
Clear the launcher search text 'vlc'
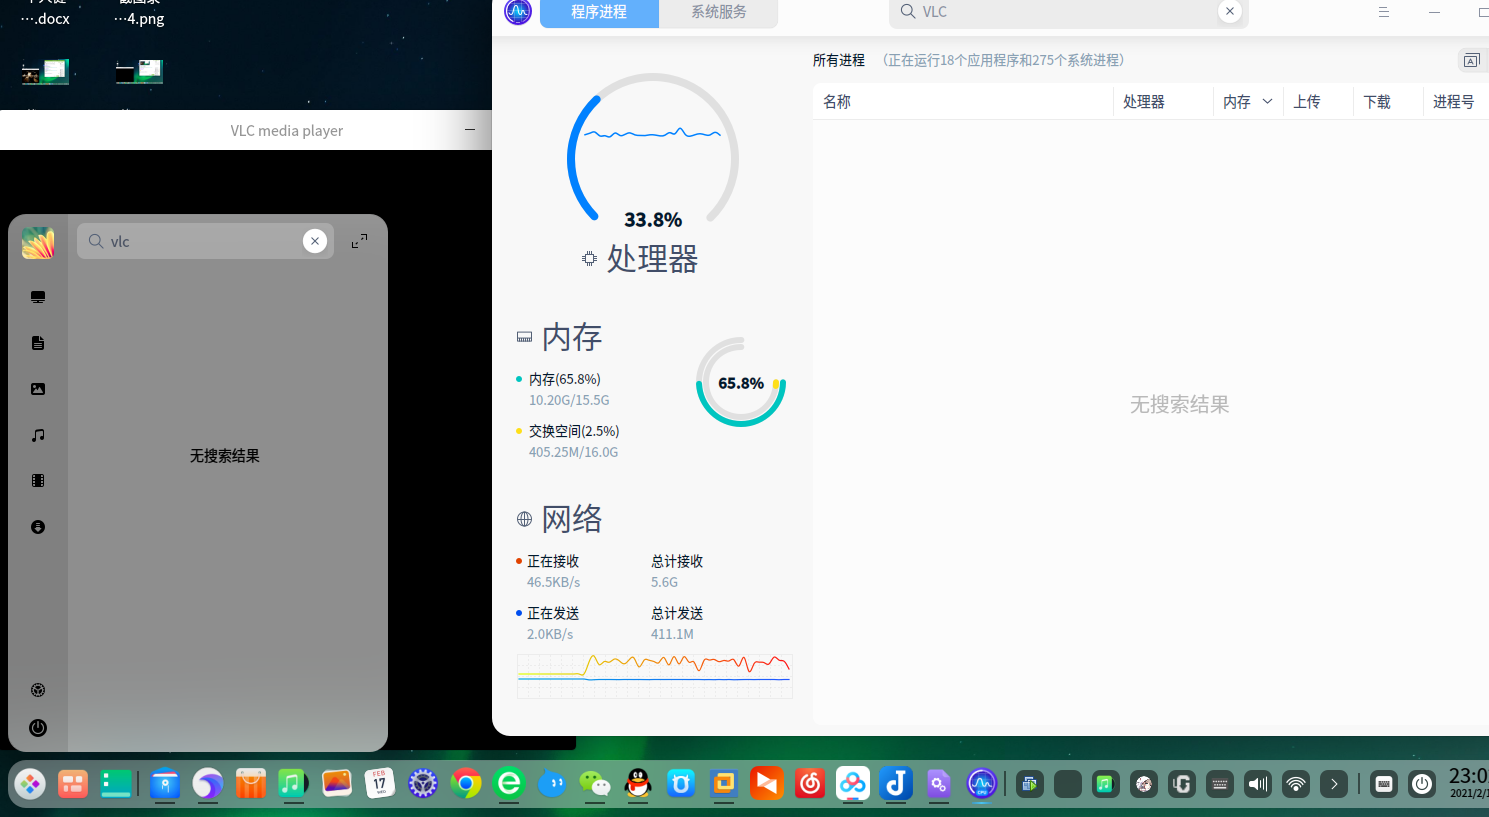tap(315, 241)
